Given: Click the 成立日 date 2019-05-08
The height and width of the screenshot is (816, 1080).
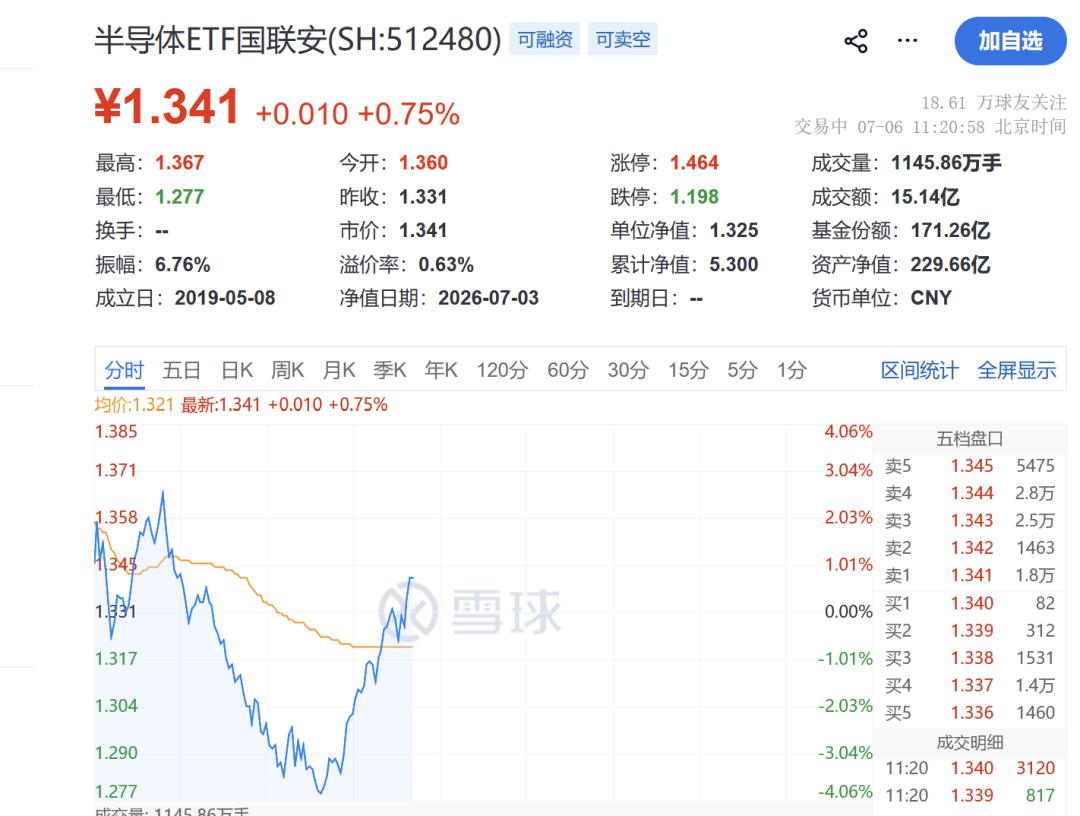Looking at the screenshot, I should [225, 298].
